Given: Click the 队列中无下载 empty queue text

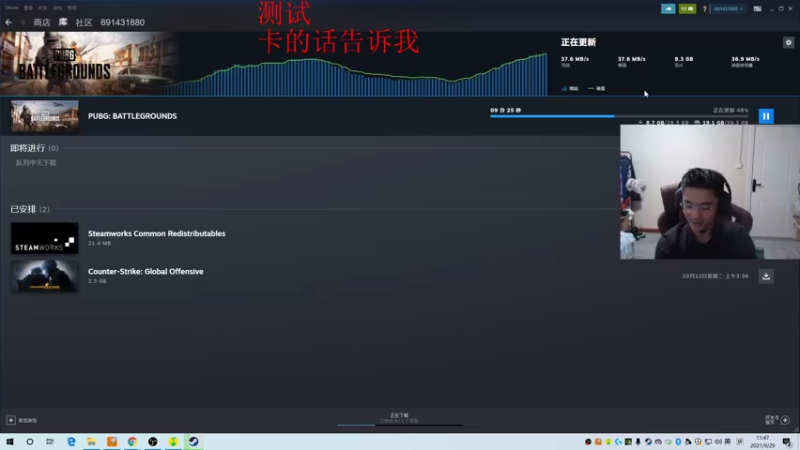Looking at the screenshot, I should coord(36,163).
